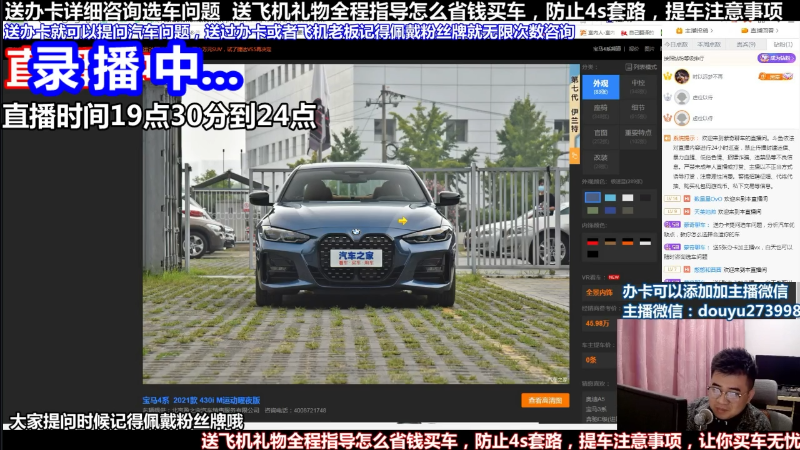The width and height of the screenshot is (800, 450).
Task: Pick the gray-olive exterior color swatch
Action: [x=628, y=210]
